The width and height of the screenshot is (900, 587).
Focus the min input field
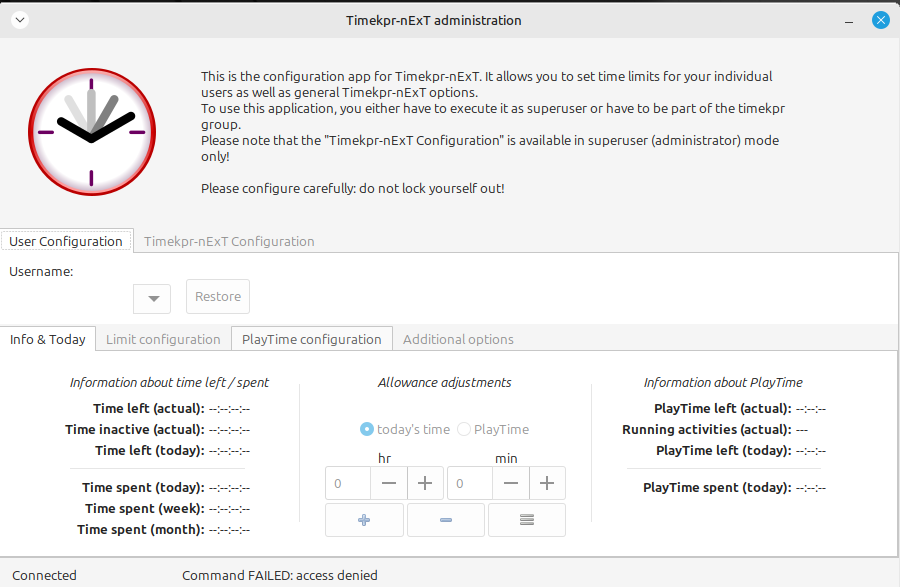470,483
